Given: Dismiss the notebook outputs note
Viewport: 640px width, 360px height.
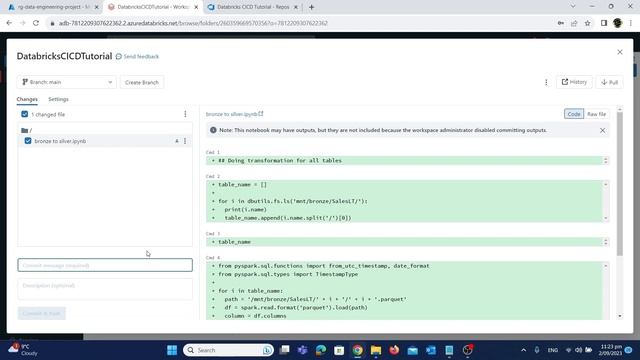Looking at the screenshot, I should pos(602,130).
